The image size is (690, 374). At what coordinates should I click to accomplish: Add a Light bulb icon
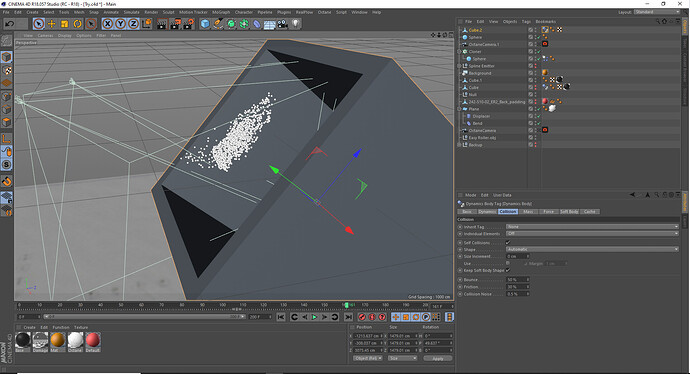(296, 24)
